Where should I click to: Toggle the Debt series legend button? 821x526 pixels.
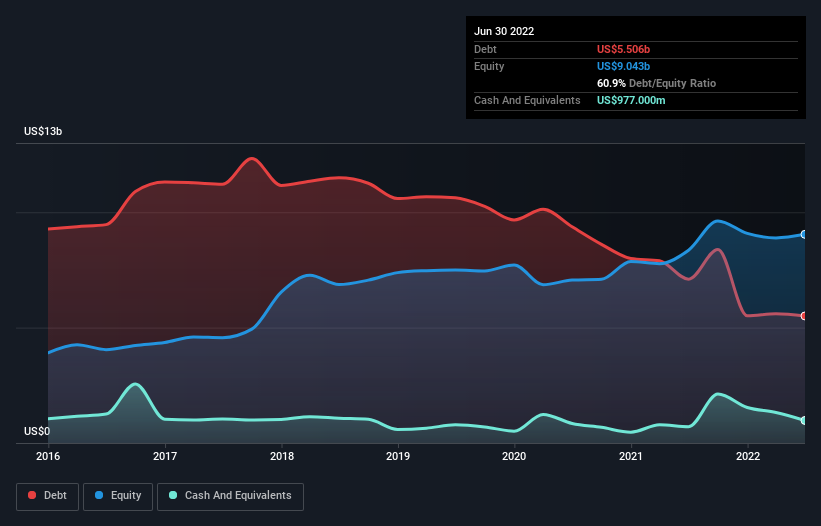click(x=48, y=496)
